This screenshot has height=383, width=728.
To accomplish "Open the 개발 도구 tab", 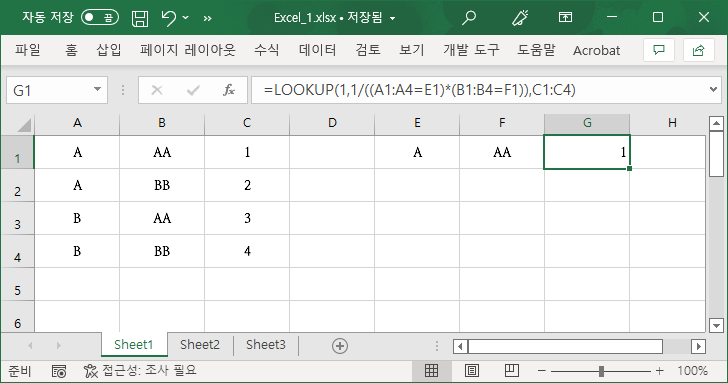I will pos(471,50).
